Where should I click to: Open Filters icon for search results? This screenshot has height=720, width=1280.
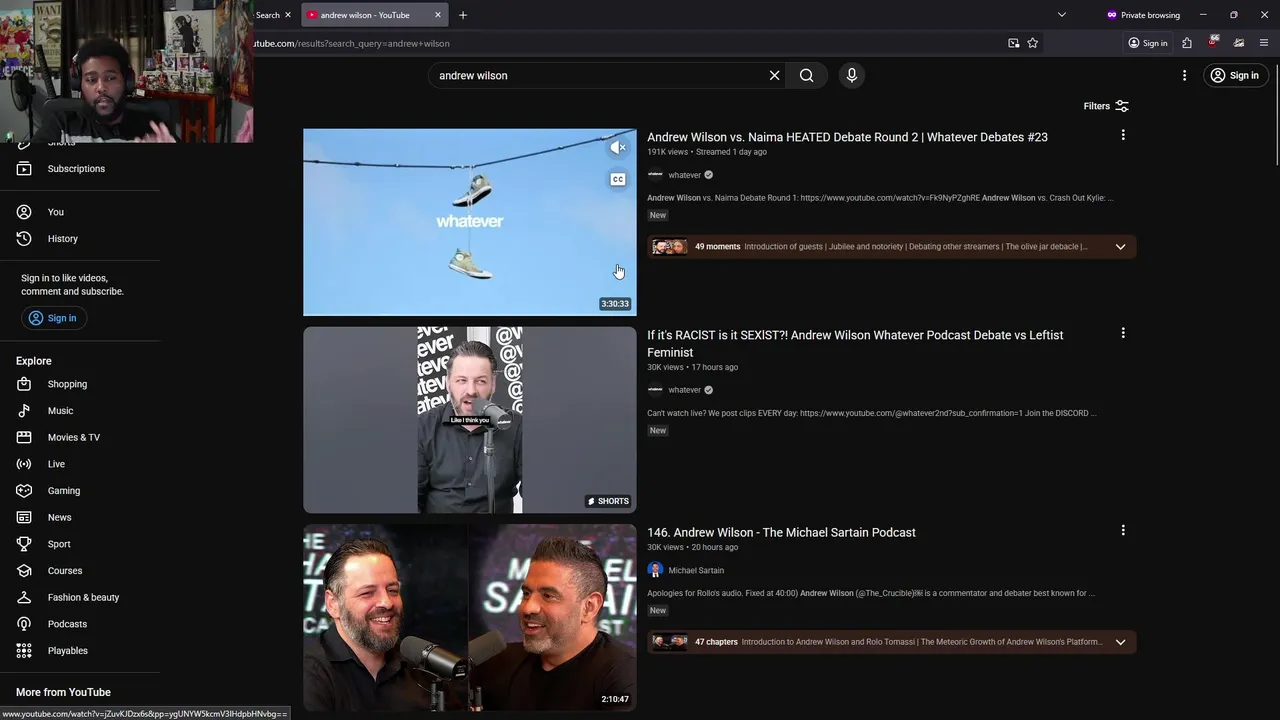(1122, 106)
